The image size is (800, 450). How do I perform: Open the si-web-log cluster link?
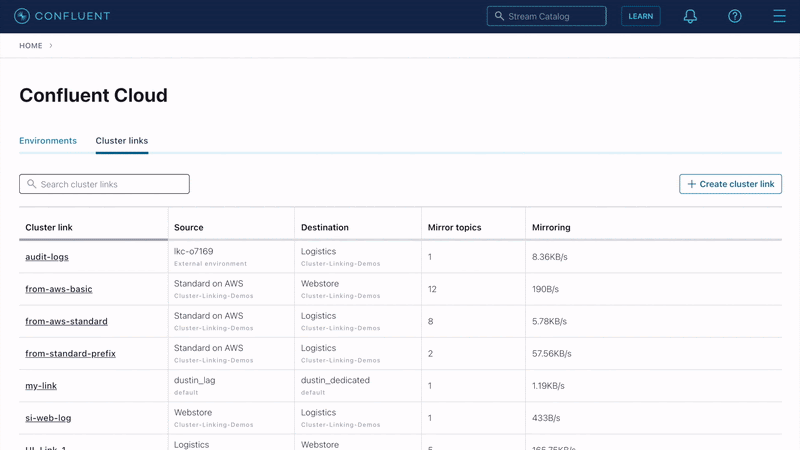click(48, 418)
